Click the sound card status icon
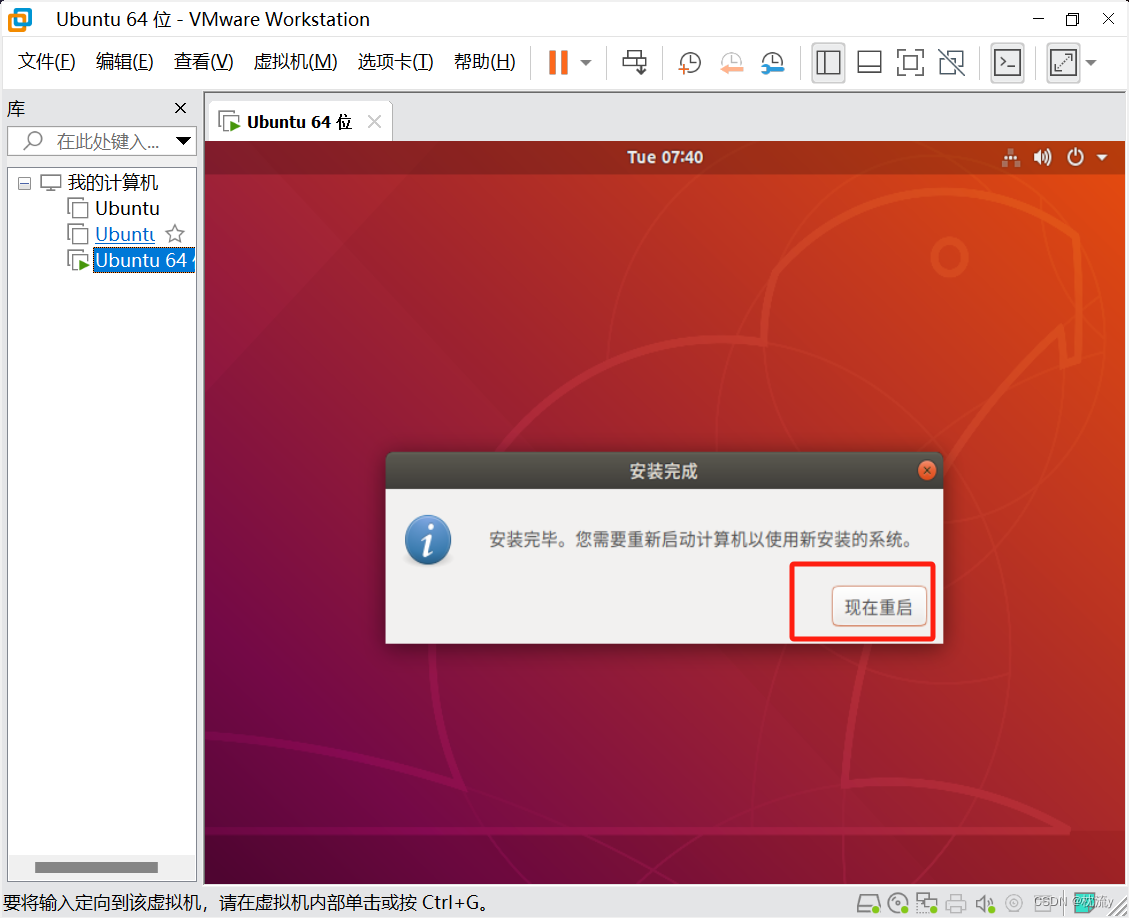The height and width of the screenshot is (918, 1129). (984, 903)
